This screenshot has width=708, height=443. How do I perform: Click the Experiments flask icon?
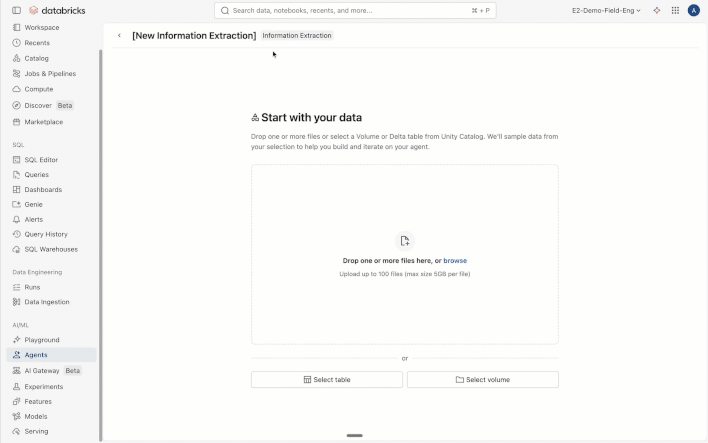tap(17, 387)
